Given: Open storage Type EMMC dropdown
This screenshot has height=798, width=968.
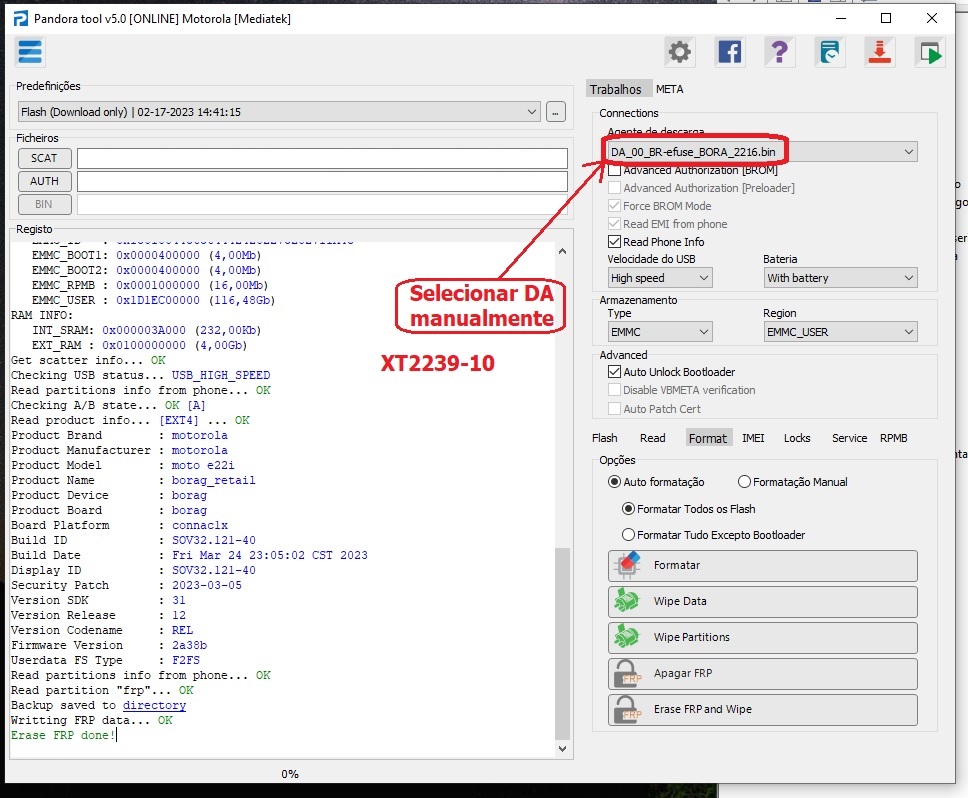Looking at the screenshot, I should 660,332.
